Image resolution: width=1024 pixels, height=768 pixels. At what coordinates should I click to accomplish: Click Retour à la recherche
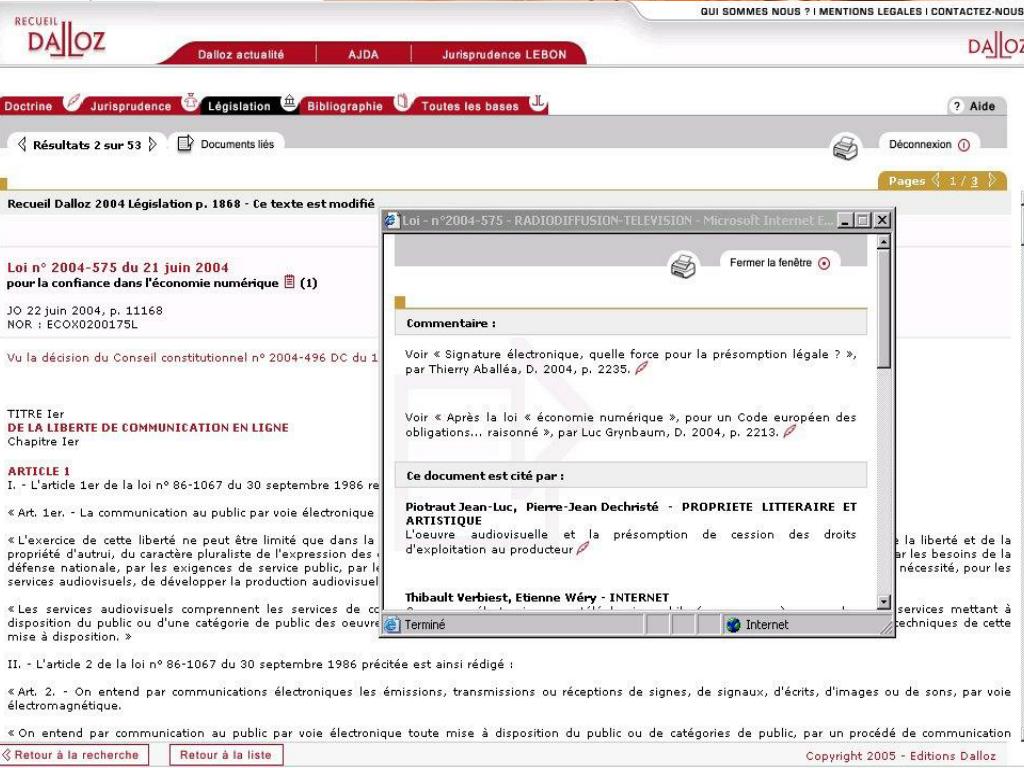(73, 755)
